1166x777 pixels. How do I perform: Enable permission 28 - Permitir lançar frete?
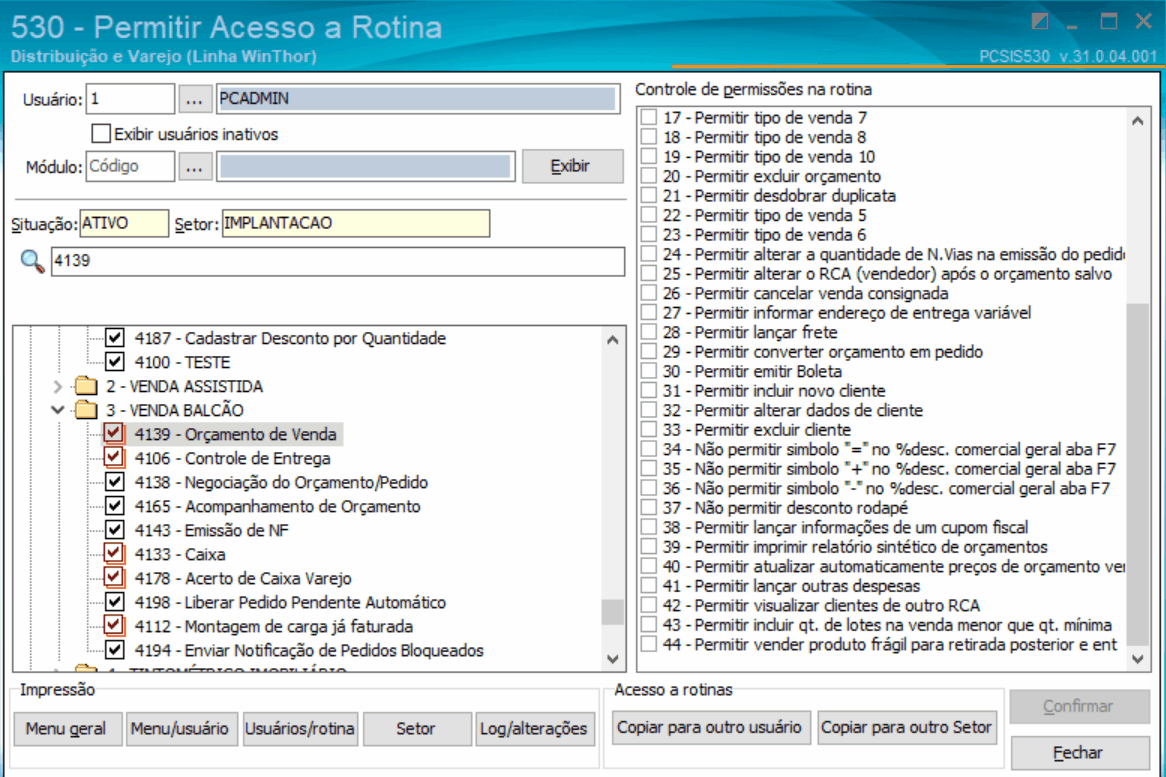click(x=649, y=332)
